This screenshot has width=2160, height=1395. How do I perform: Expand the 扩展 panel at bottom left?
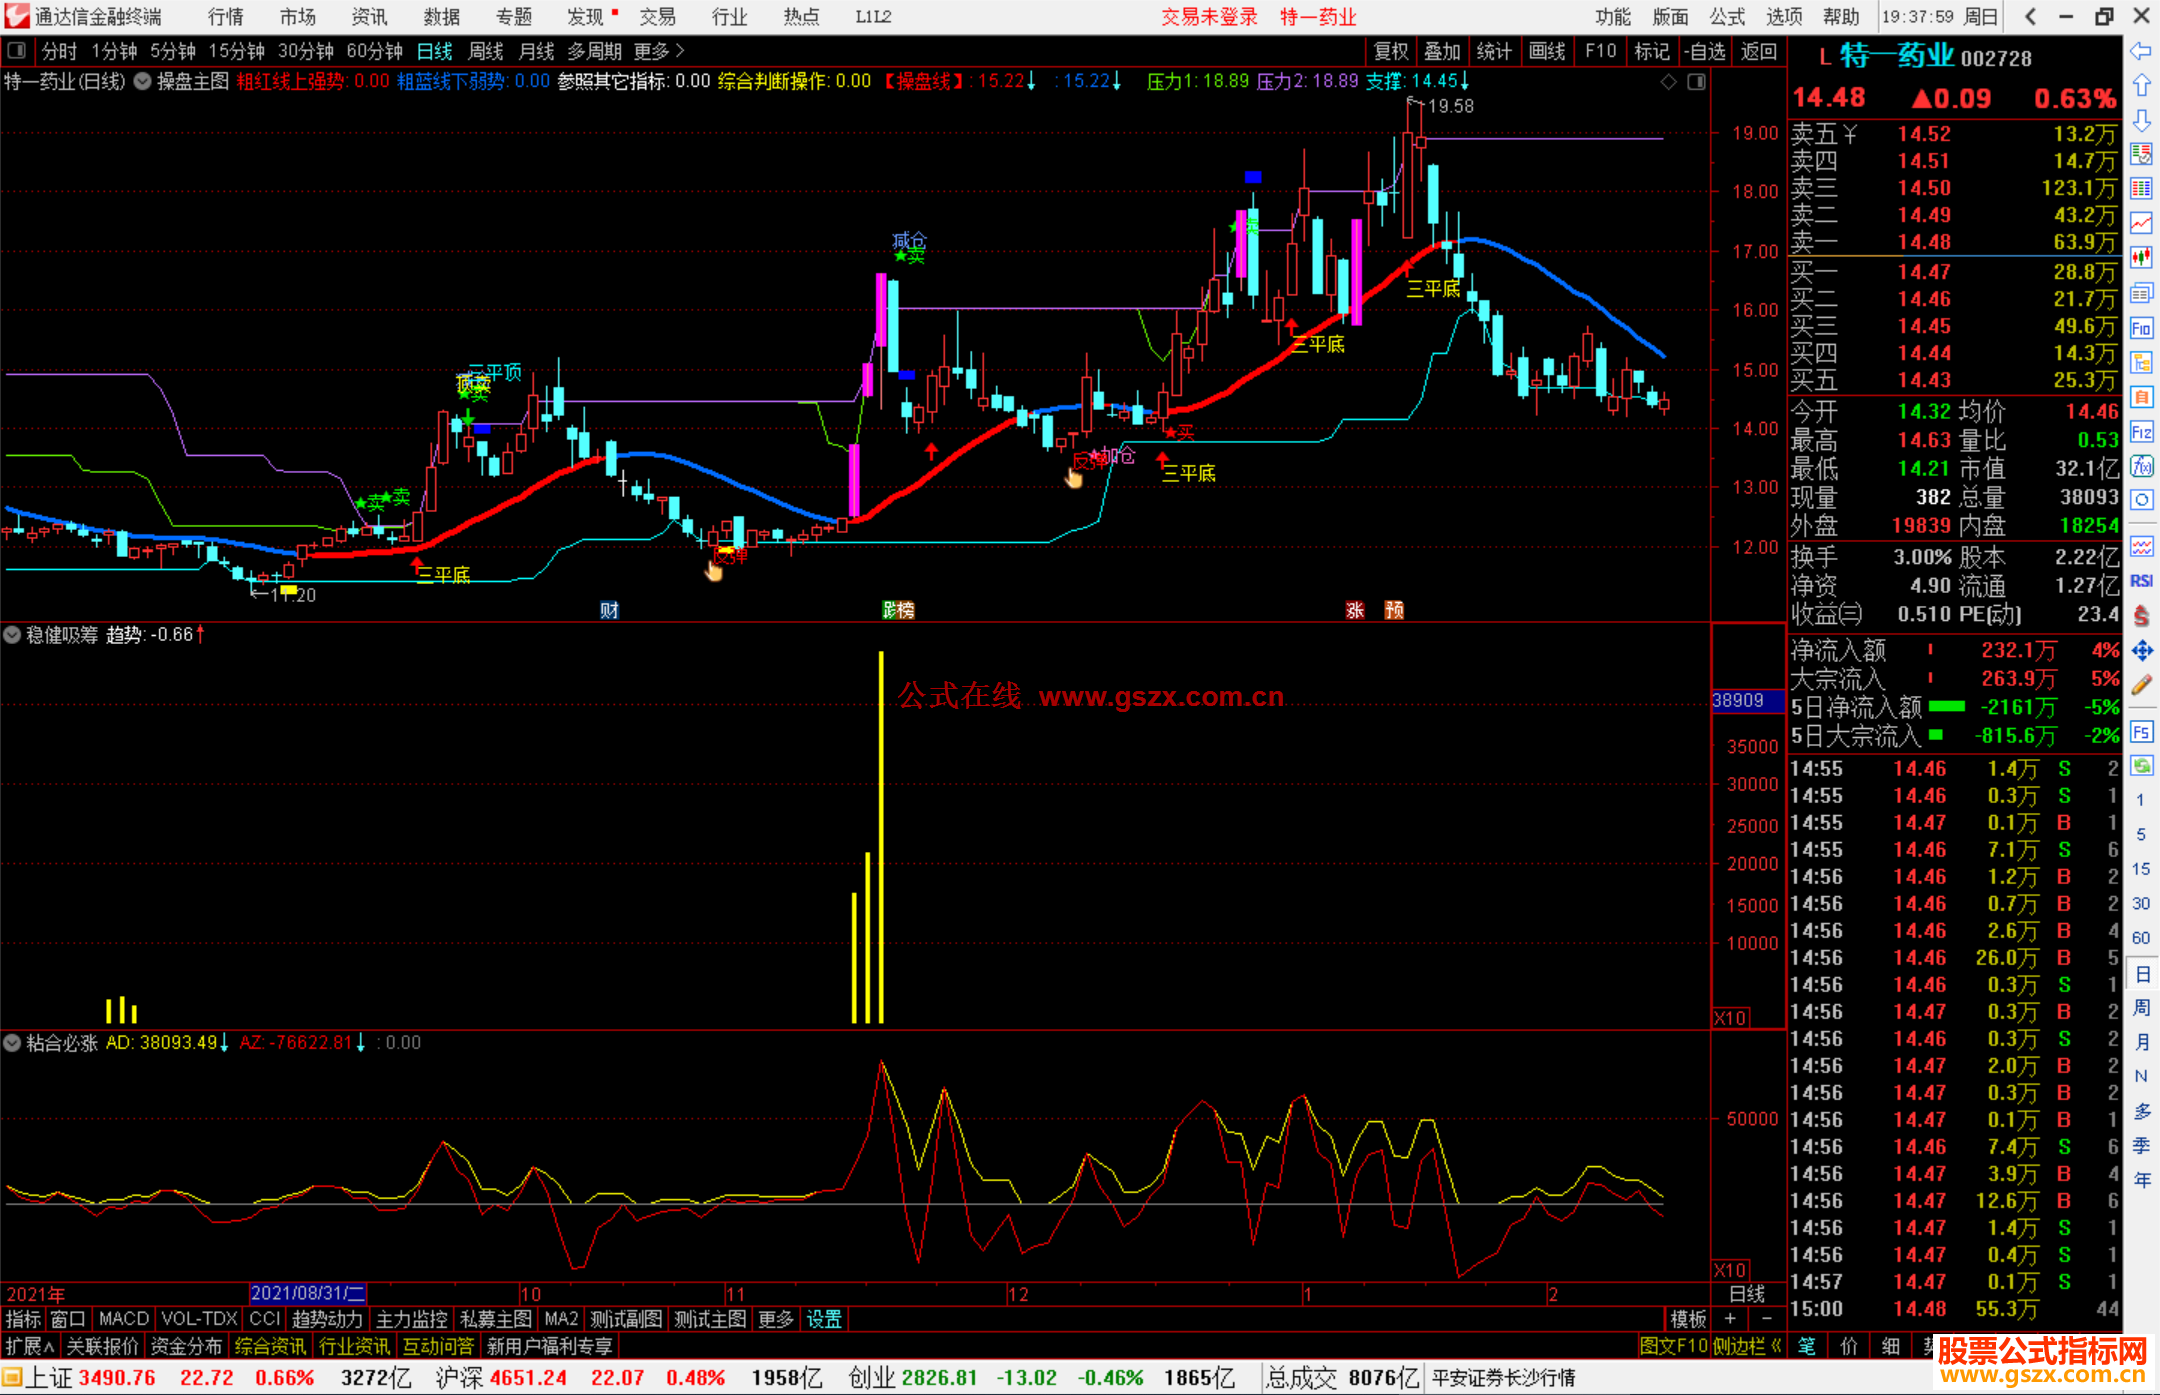click(x=30, y=1346)
